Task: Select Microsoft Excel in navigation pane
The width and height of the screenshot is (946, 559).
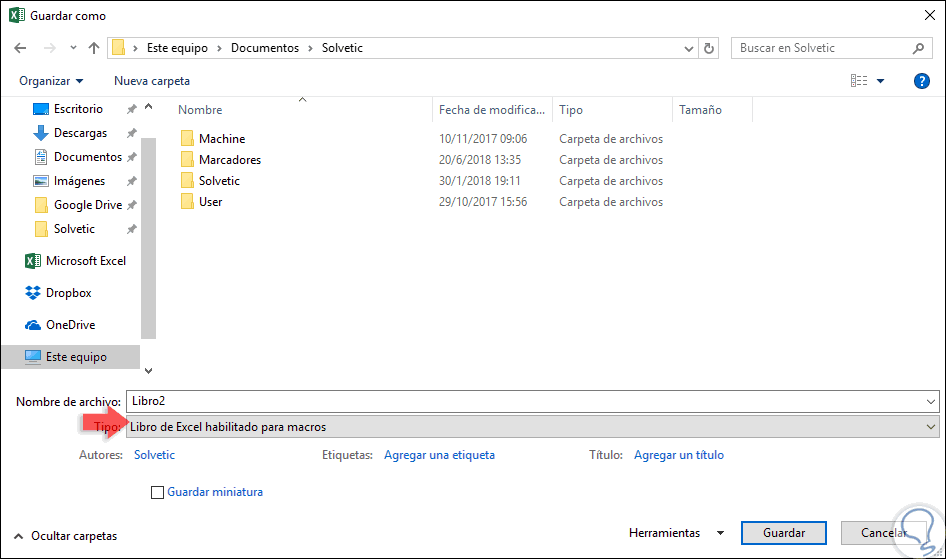Action: 85,261
